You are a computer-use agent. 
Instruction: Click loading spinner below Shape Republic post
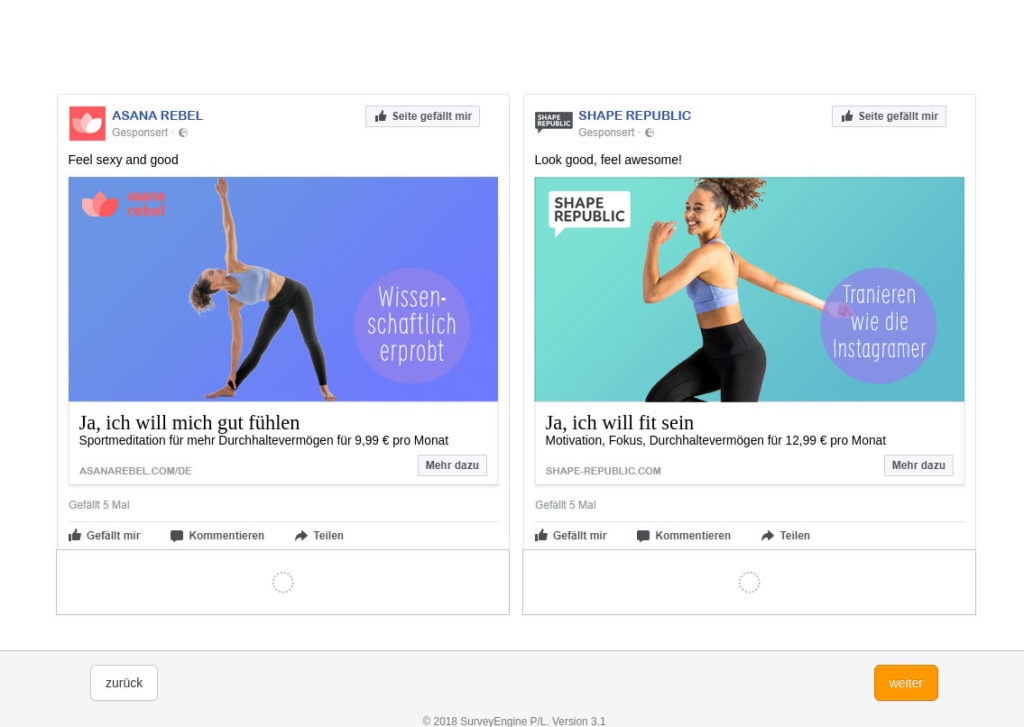pos(749,582)
